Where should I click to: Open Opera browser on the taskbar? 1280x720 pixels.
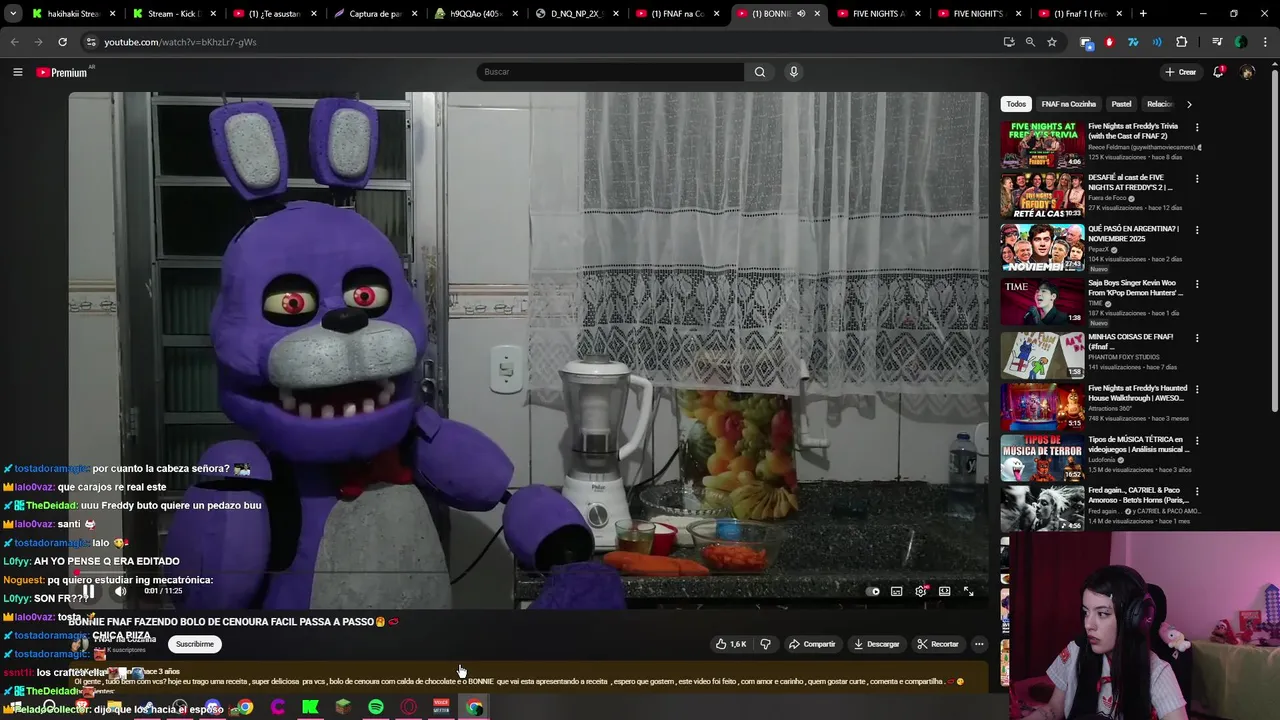click(x=408, y=707)
